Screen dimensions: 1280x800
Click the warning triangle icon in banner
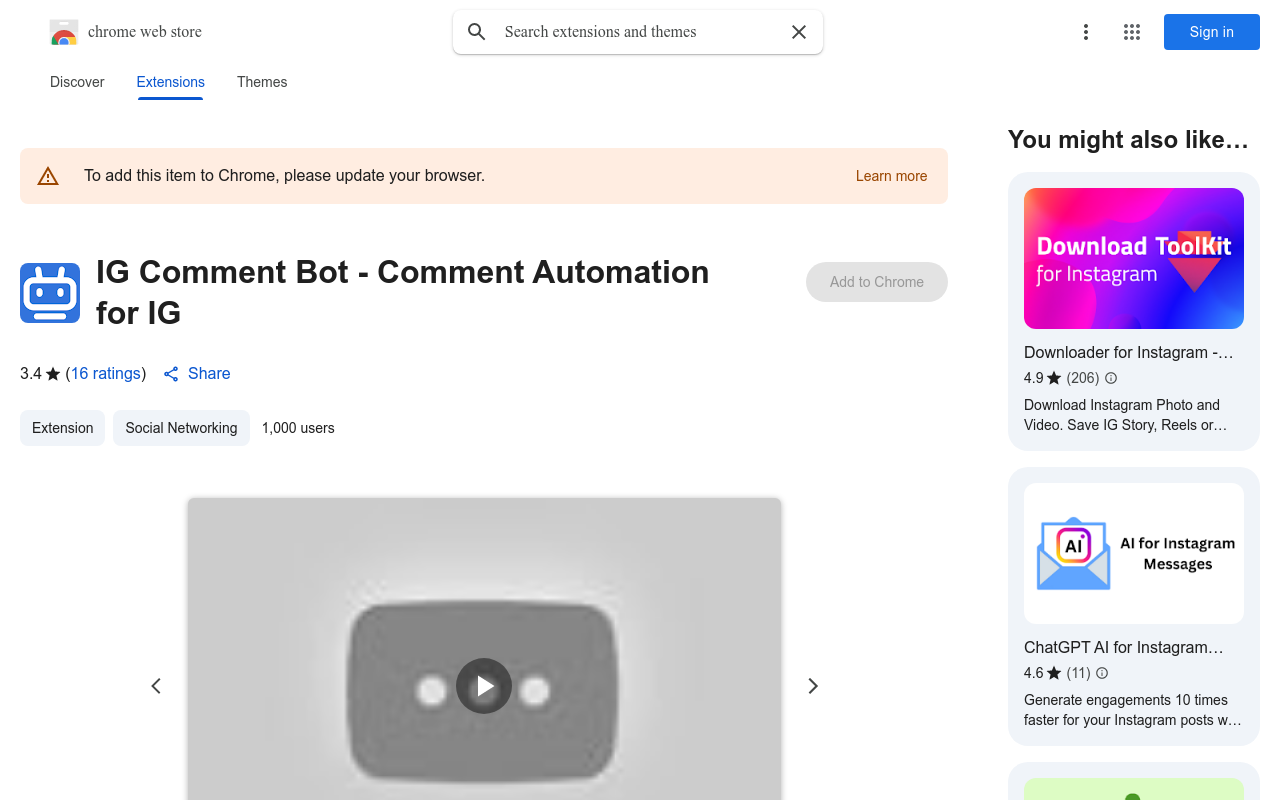click(48, 176)
